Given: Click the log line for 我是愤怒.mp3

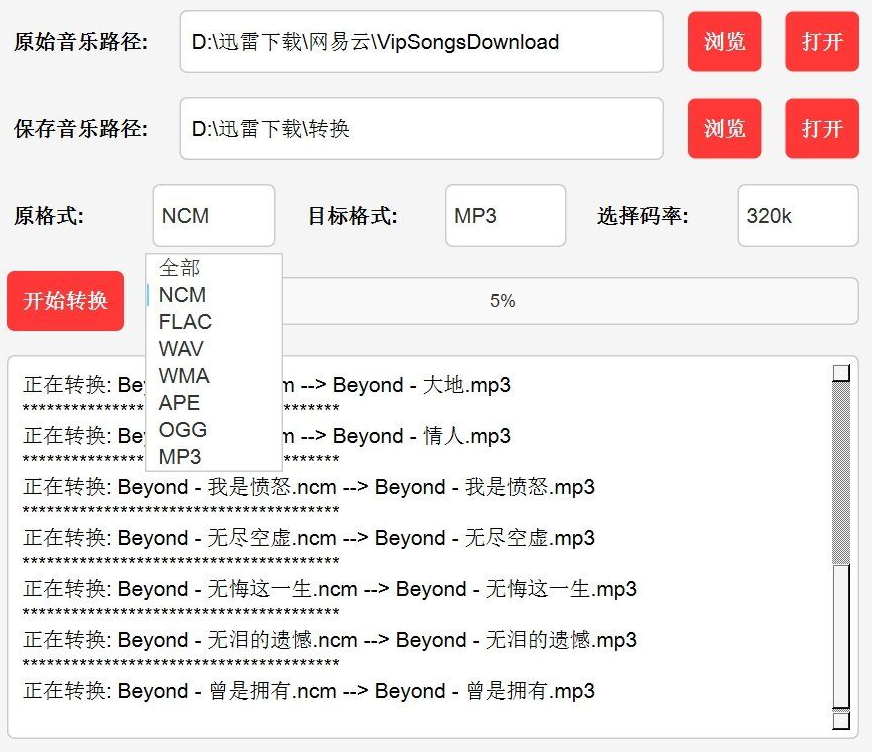Looking at the screenshot, I should pyautogui.click(x=309, y=487).
